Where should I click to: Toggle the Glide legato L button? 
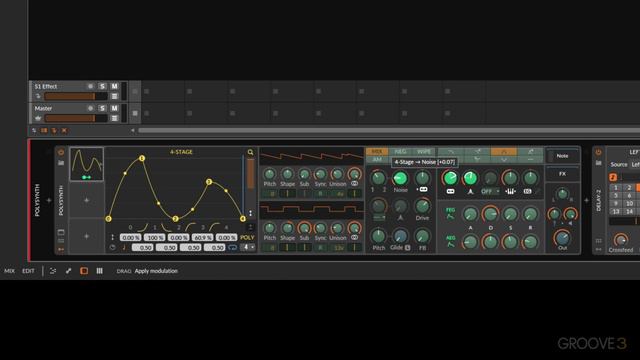click(407, 248)
